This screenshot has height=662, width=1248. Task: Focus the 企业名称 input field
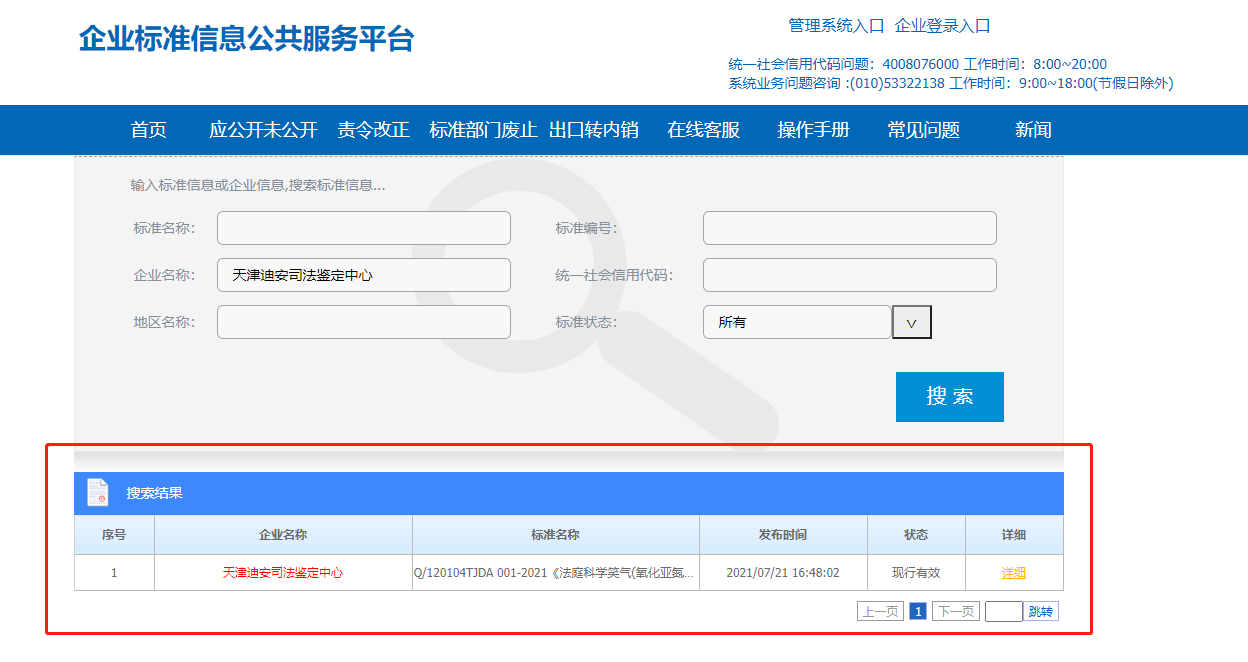[364, 275]
